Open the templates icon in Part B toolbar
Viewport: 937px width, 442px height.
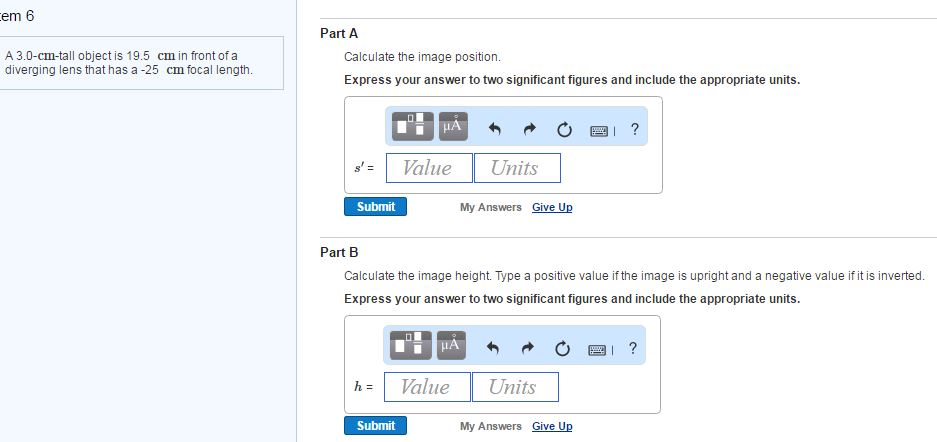411,345
